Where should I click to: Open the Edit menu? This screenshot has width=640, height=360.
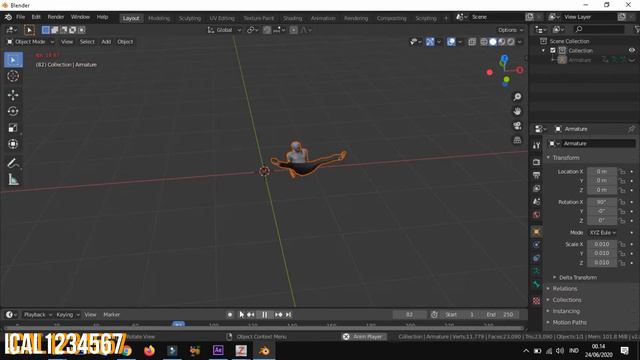pyautogui.click(x=36, y=17)
